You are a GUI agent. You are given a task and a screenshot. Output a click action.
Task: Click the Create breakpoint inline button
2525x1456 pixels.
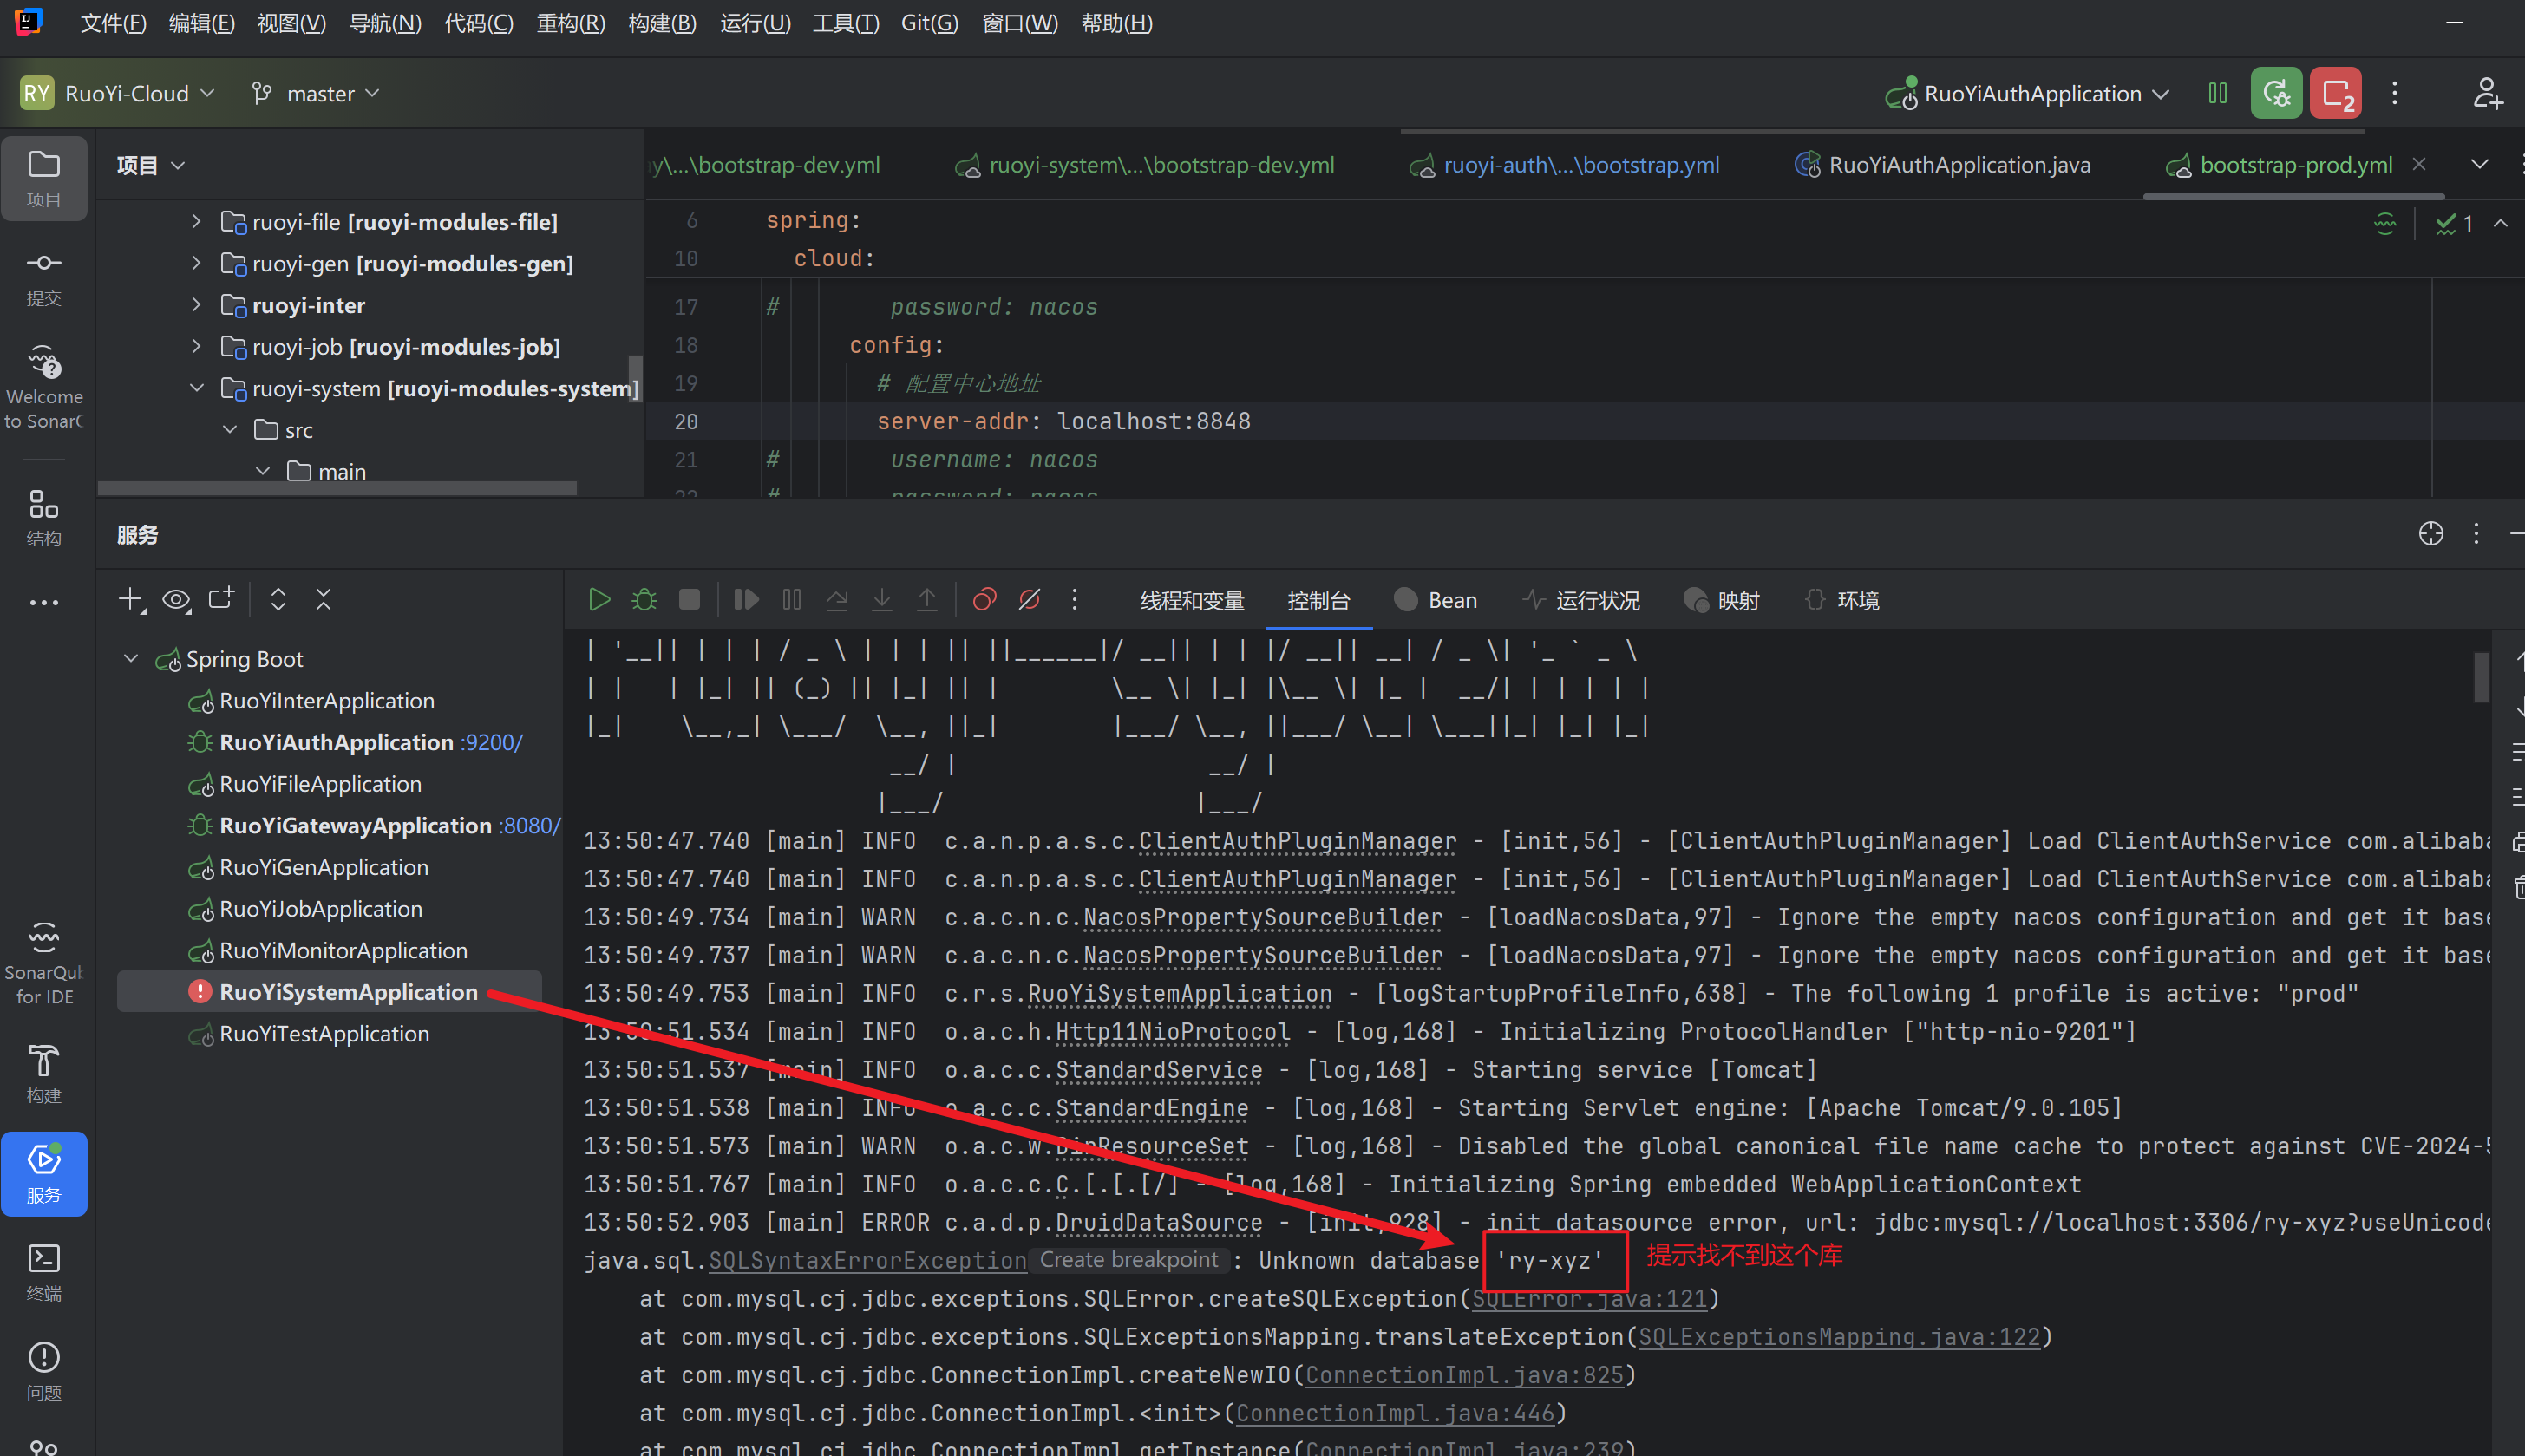(x=1128, y=1260)
